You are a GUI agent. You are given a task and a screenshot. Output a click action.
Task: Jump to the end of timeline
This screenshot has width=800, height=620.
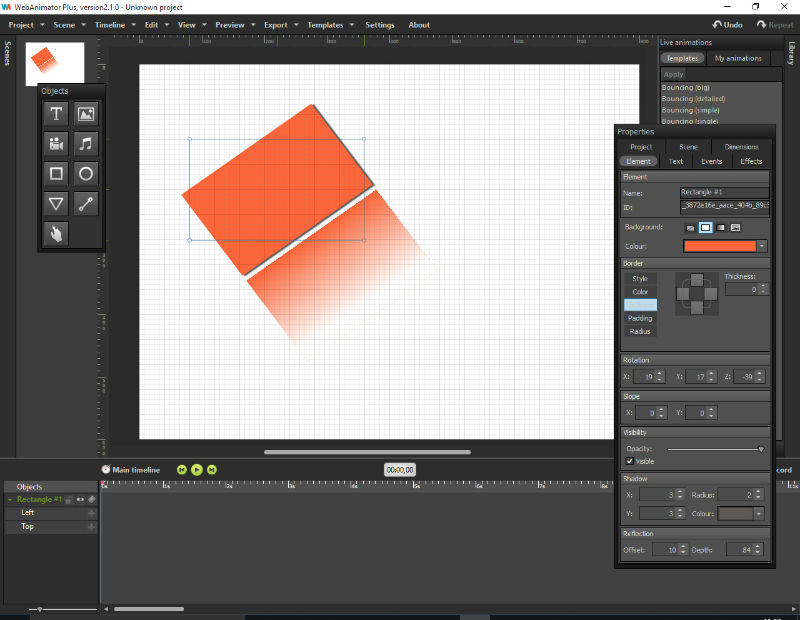pos(212,469)
